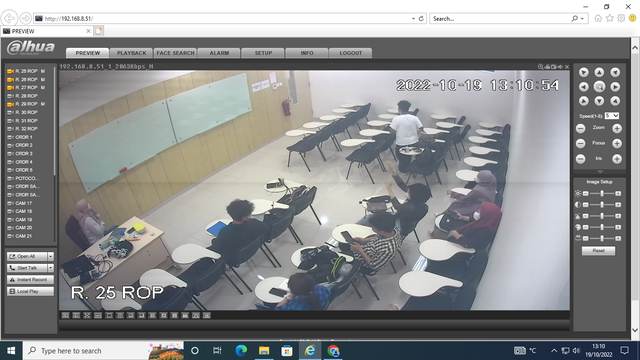Click the brightness slider handle
The image size is (640, 360).
tap(602, 193)
